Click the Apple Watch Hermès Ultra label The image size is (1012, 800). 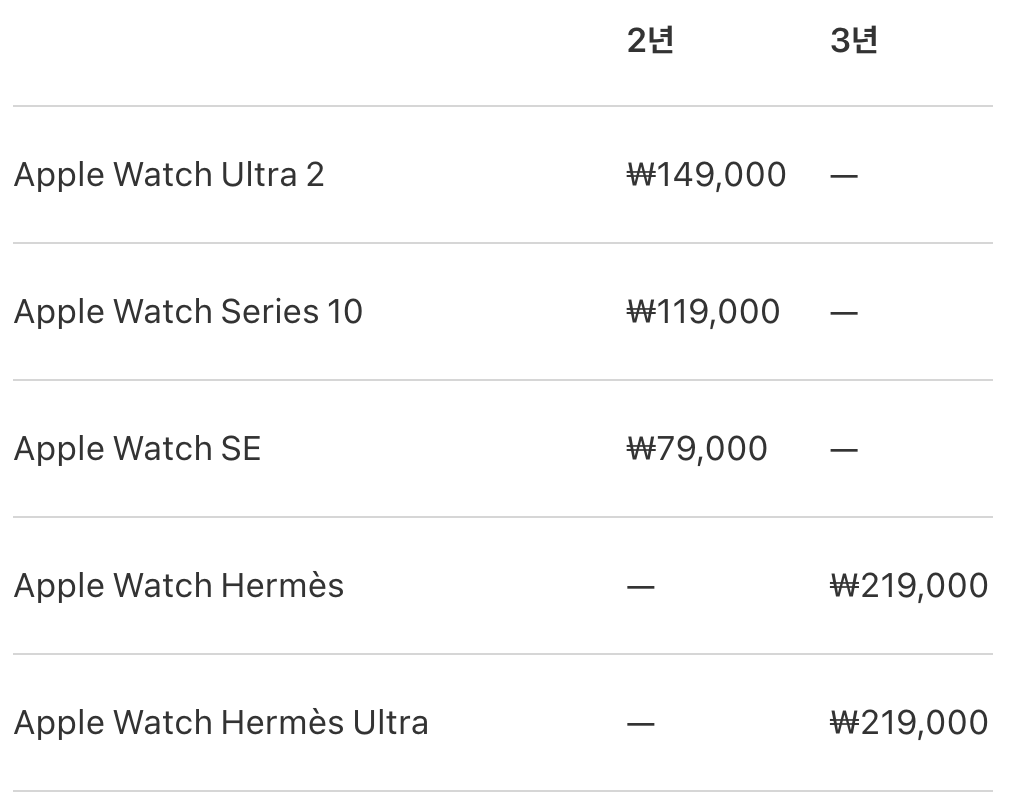(221, 723)
